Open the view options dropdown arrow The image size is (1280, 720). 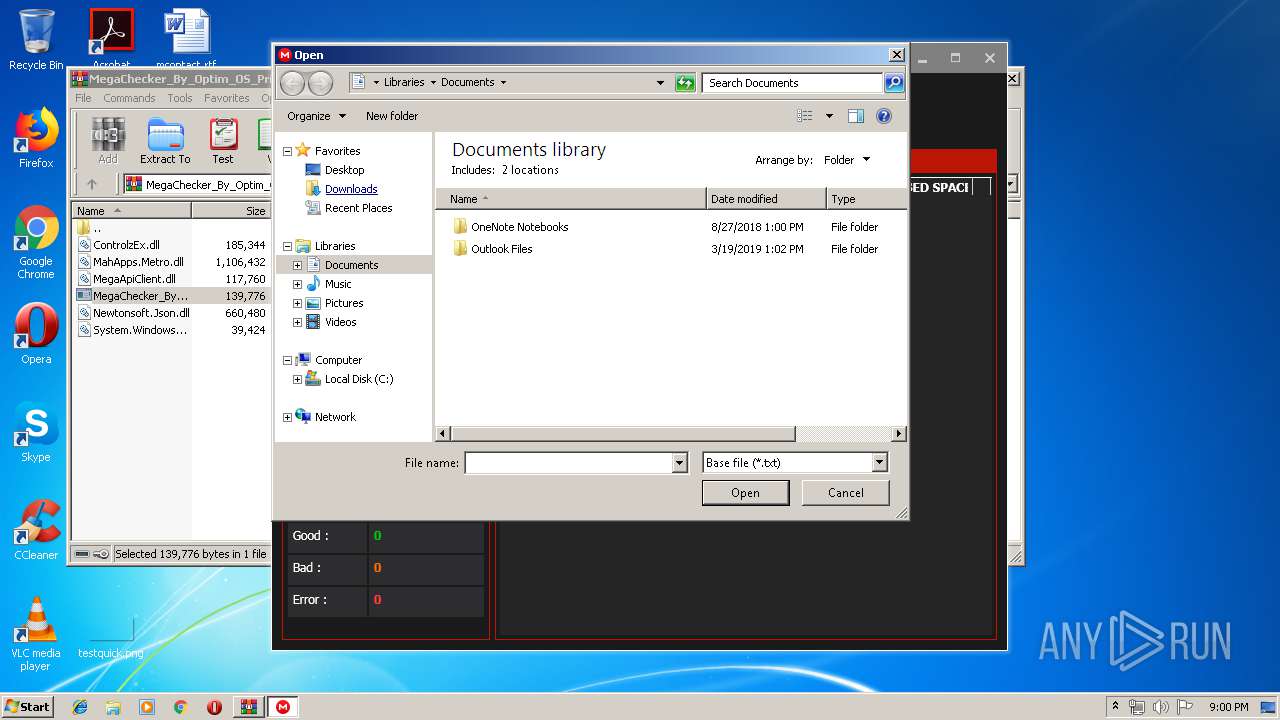tap(829, 116)
